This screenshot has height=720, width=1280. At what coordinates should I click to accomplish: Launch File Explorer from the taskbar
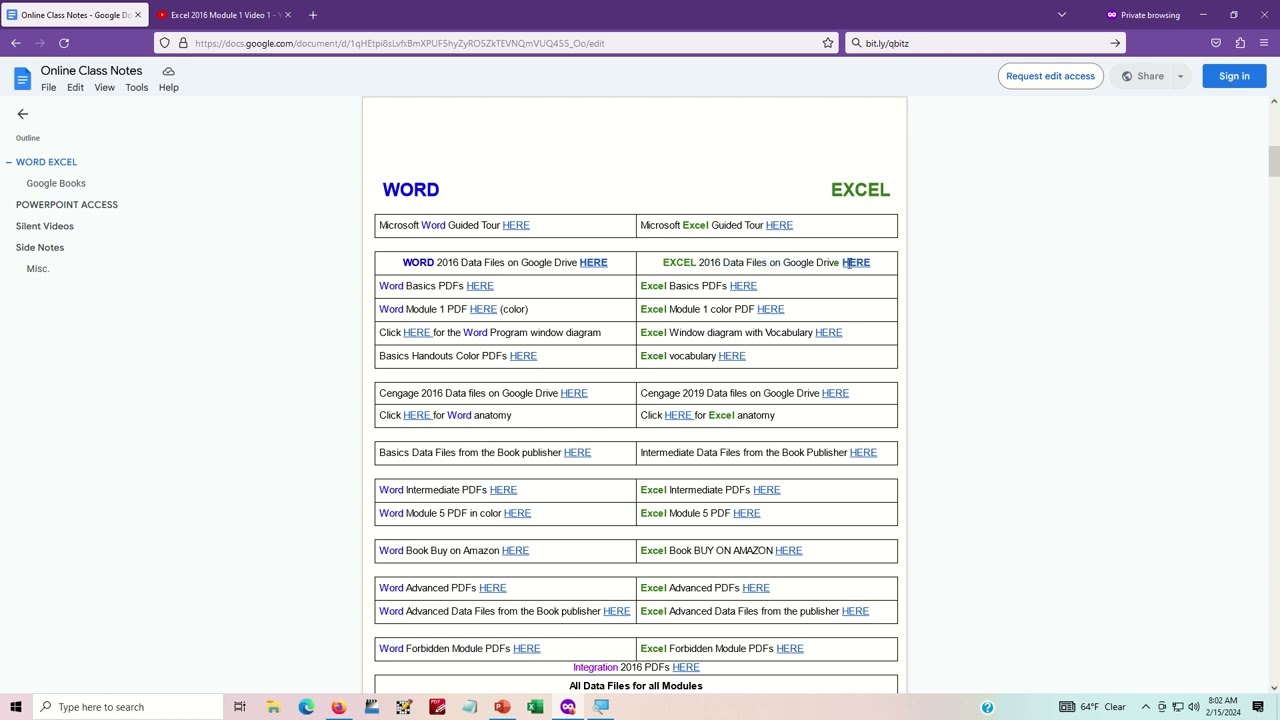[x=273, y=707]
